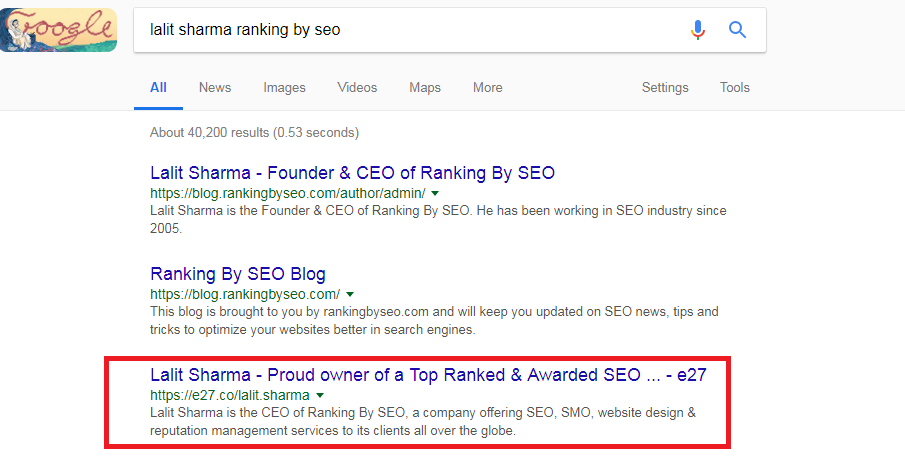Select the Maps tab
This screenshot has width=905, height=458.
425,88
